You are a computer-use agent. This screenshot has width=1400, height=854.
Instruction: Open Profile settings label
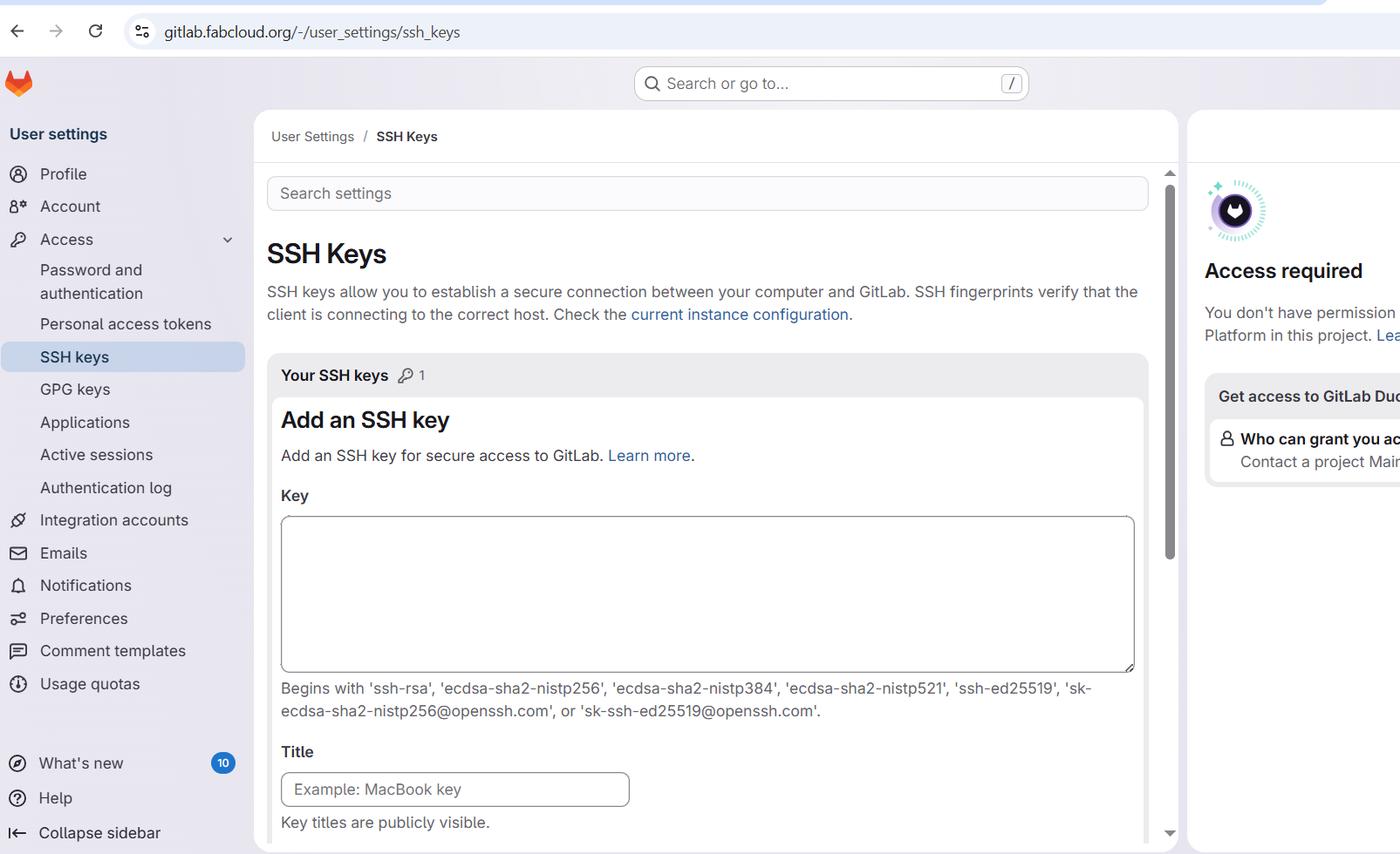tap(63, 174)
